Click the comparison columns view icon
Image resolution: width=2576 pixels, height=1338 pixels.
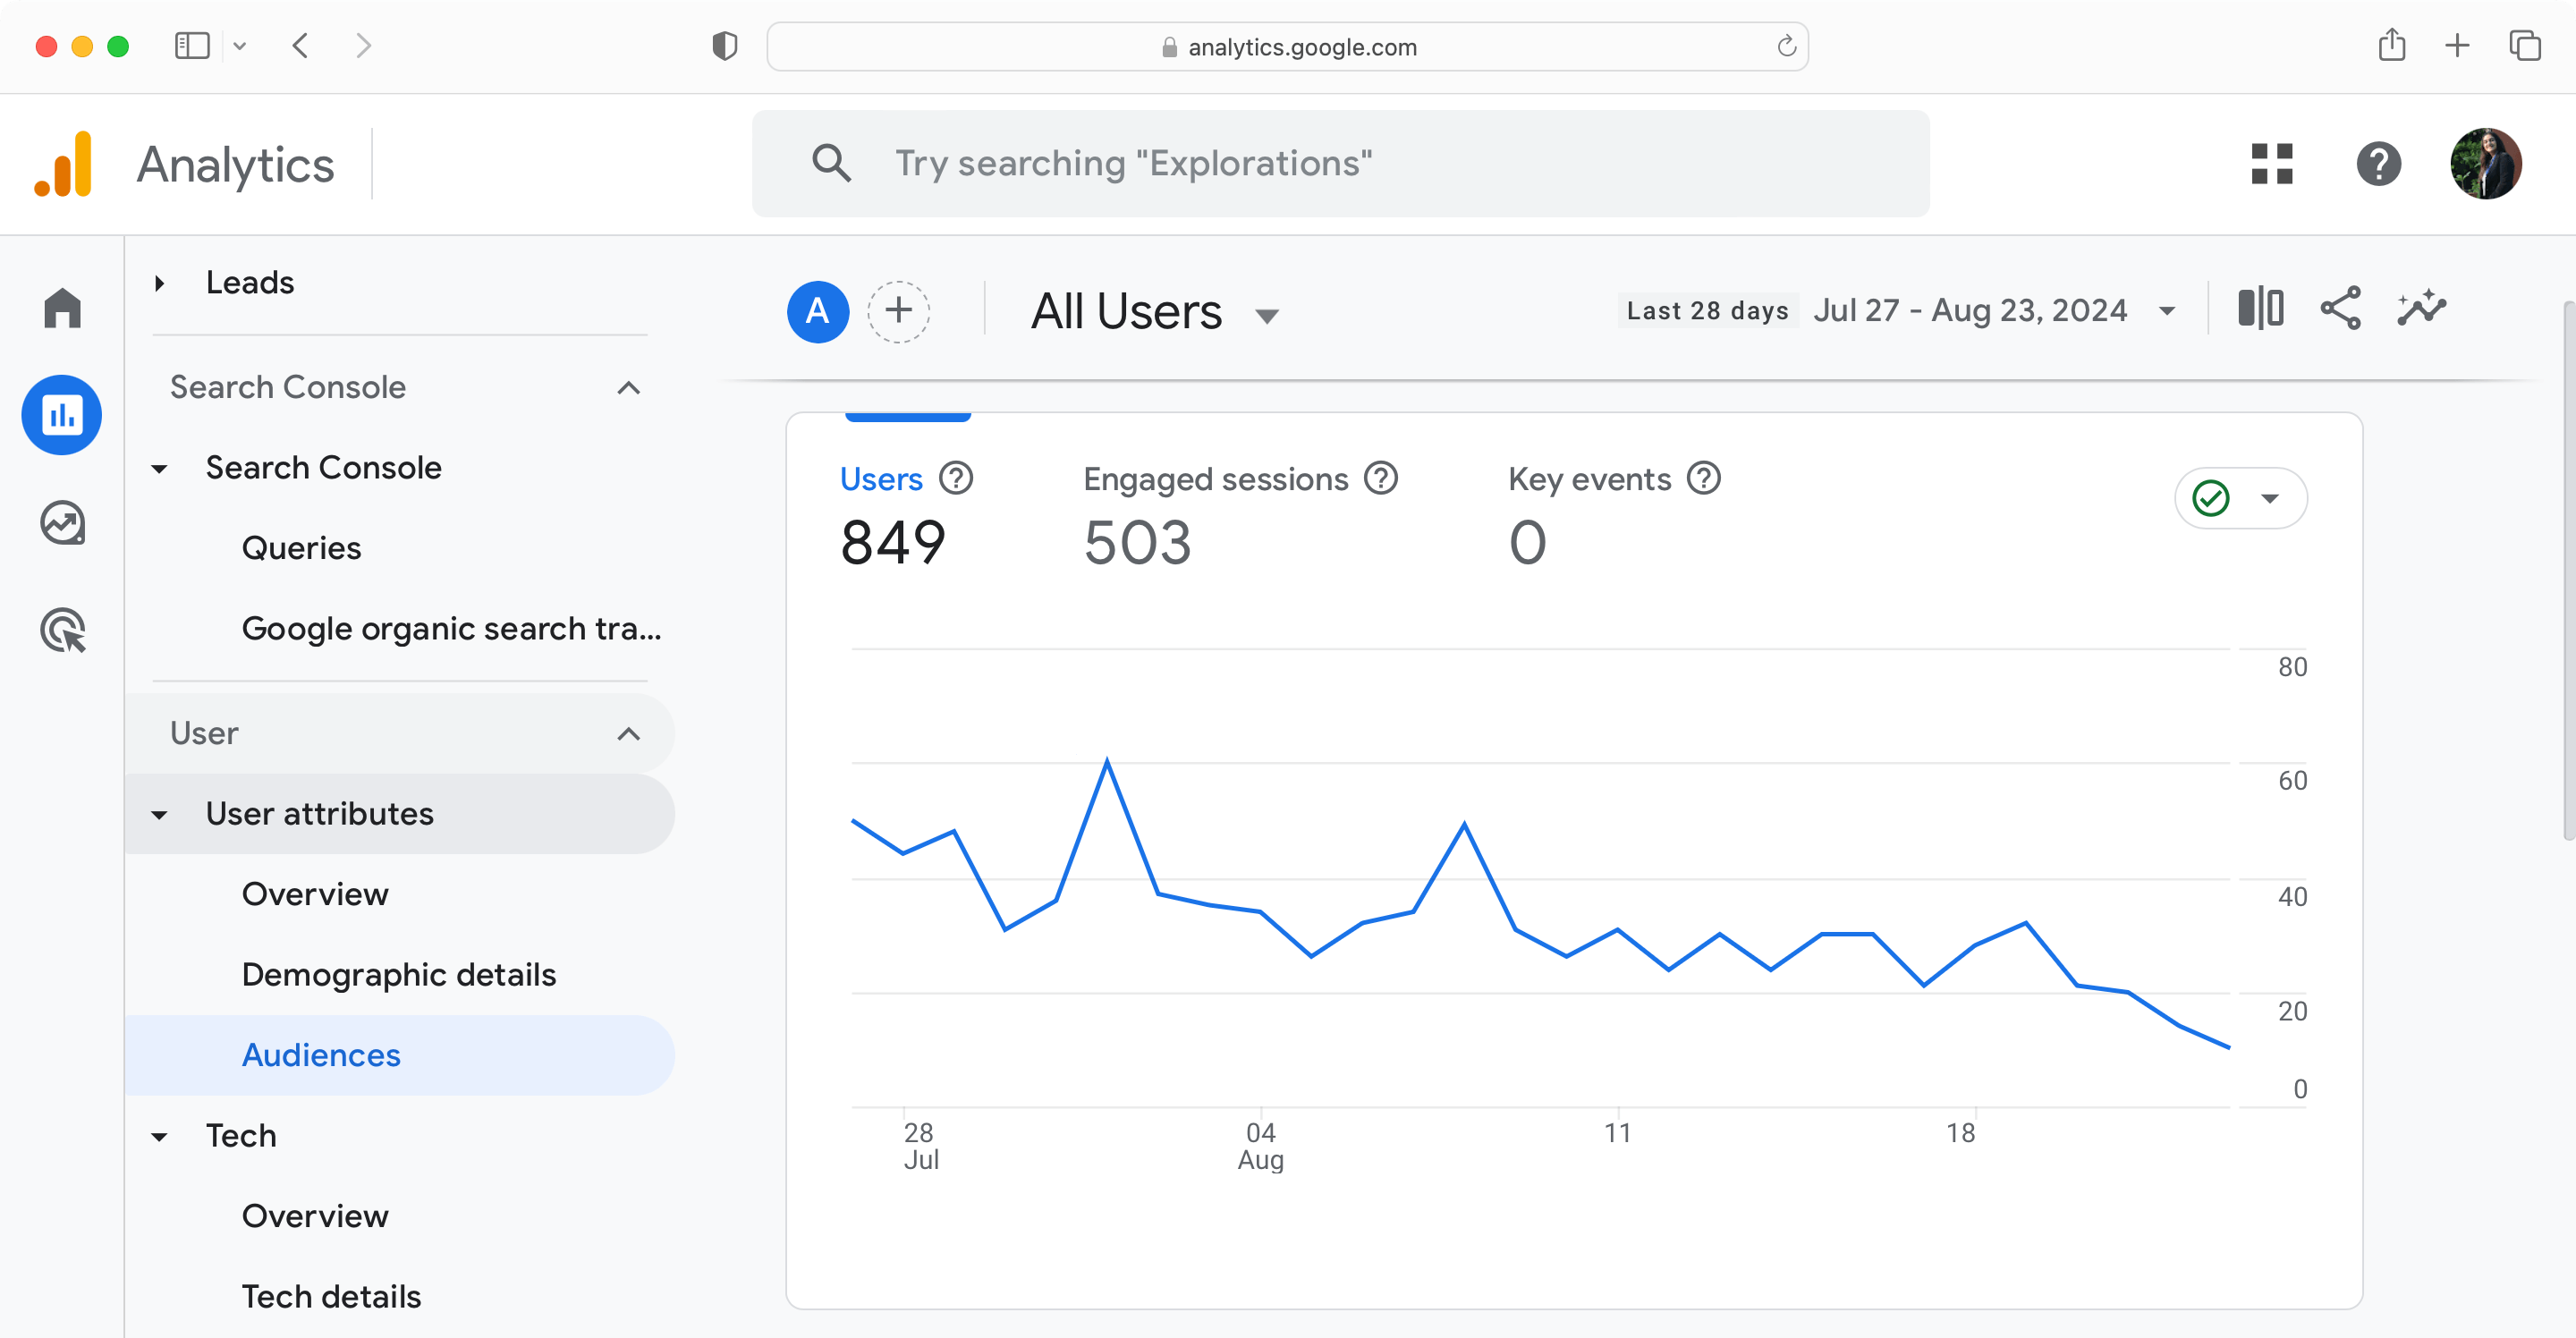tap(2259, 312)
